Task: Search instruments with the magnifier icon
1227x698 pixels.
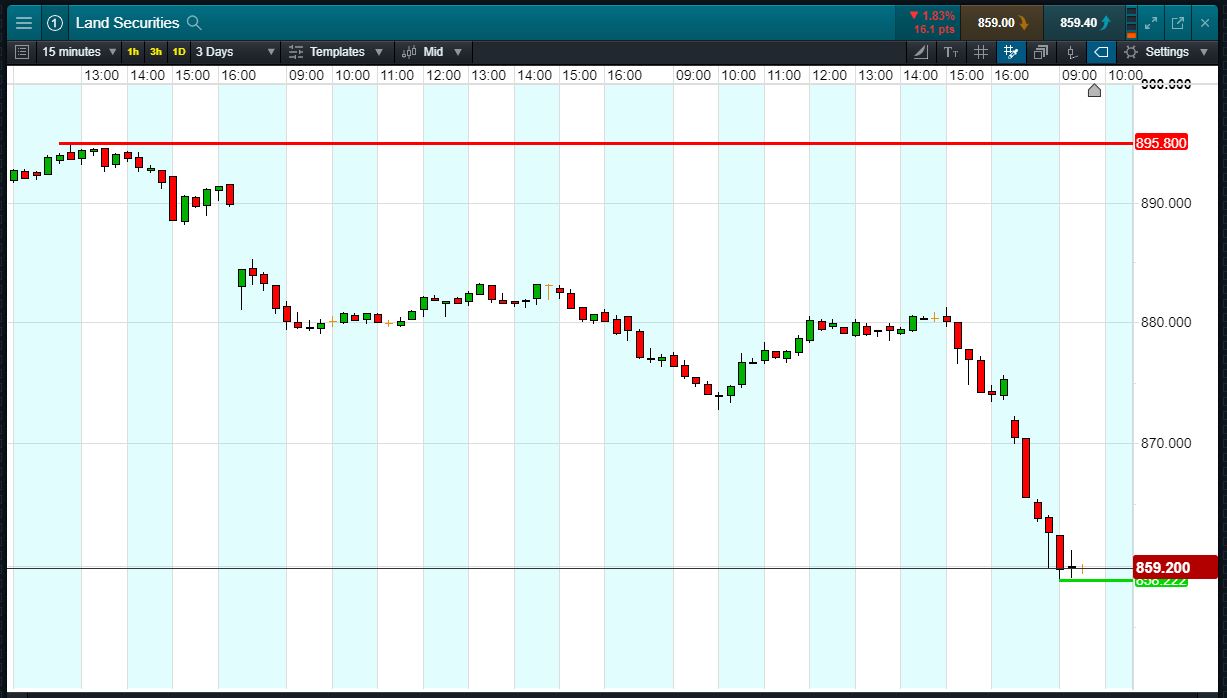Action: (194, 23)
